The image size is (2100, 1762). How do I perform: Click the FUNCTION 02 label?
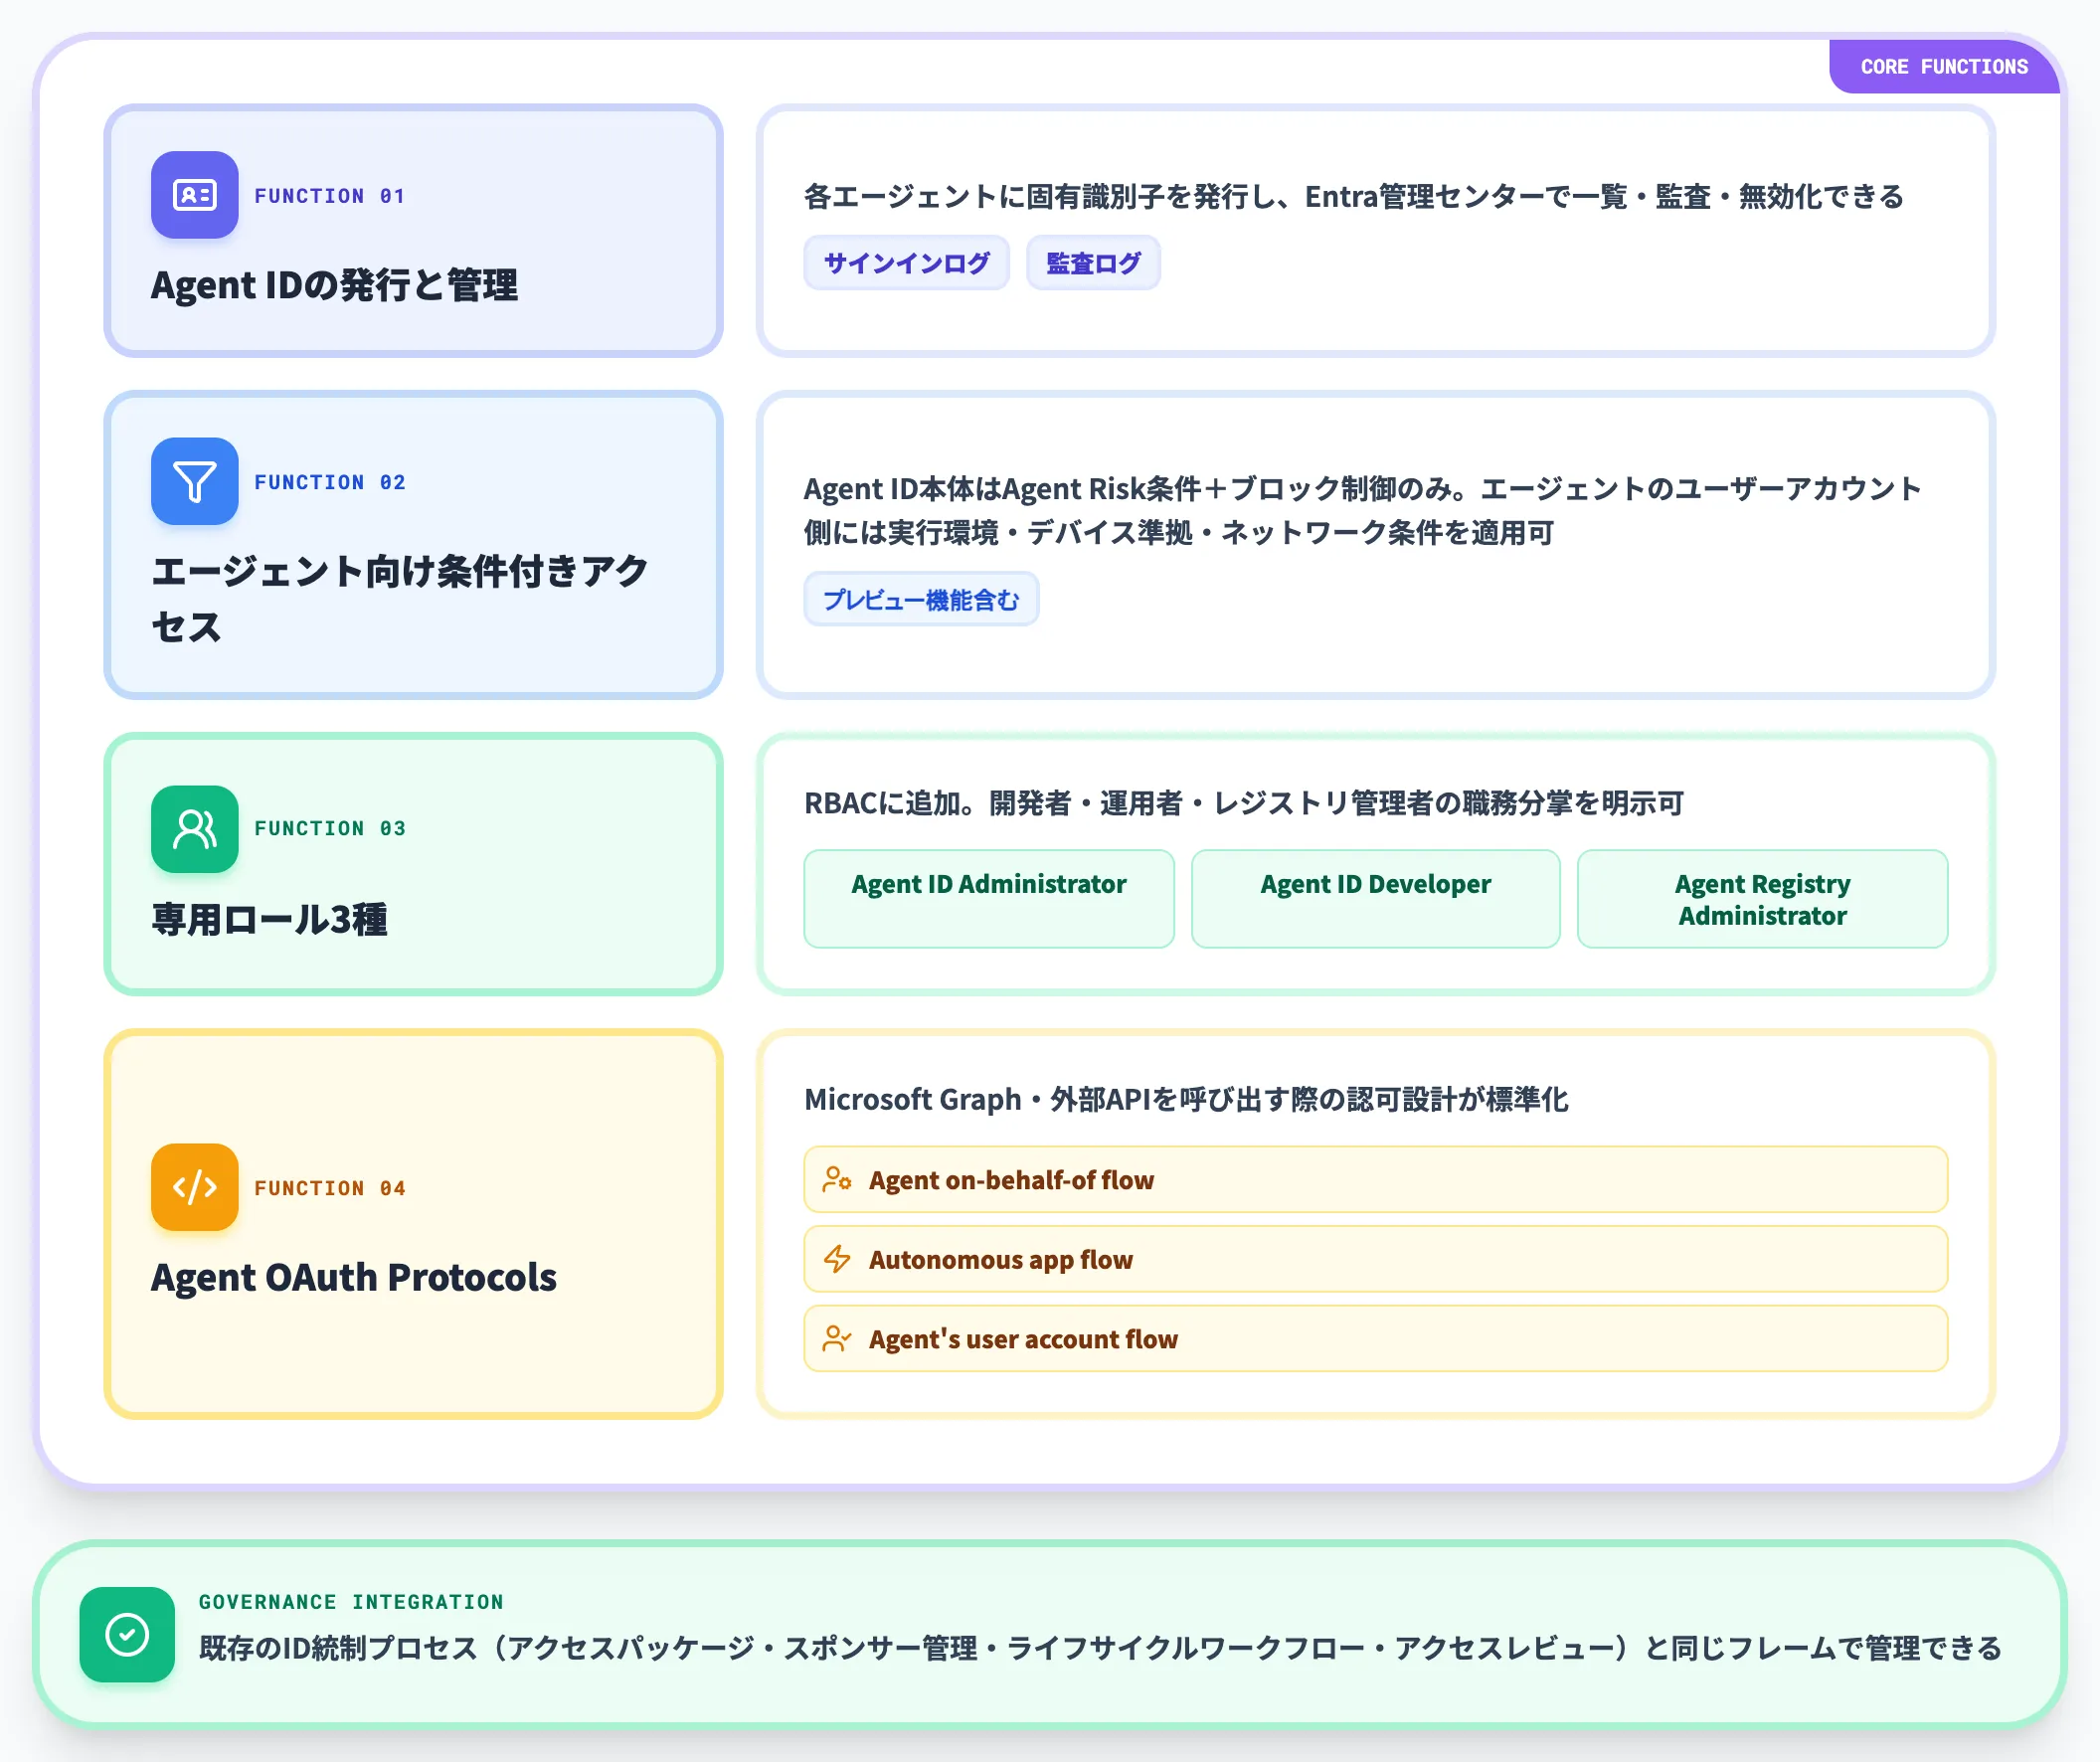coord(330,482)
